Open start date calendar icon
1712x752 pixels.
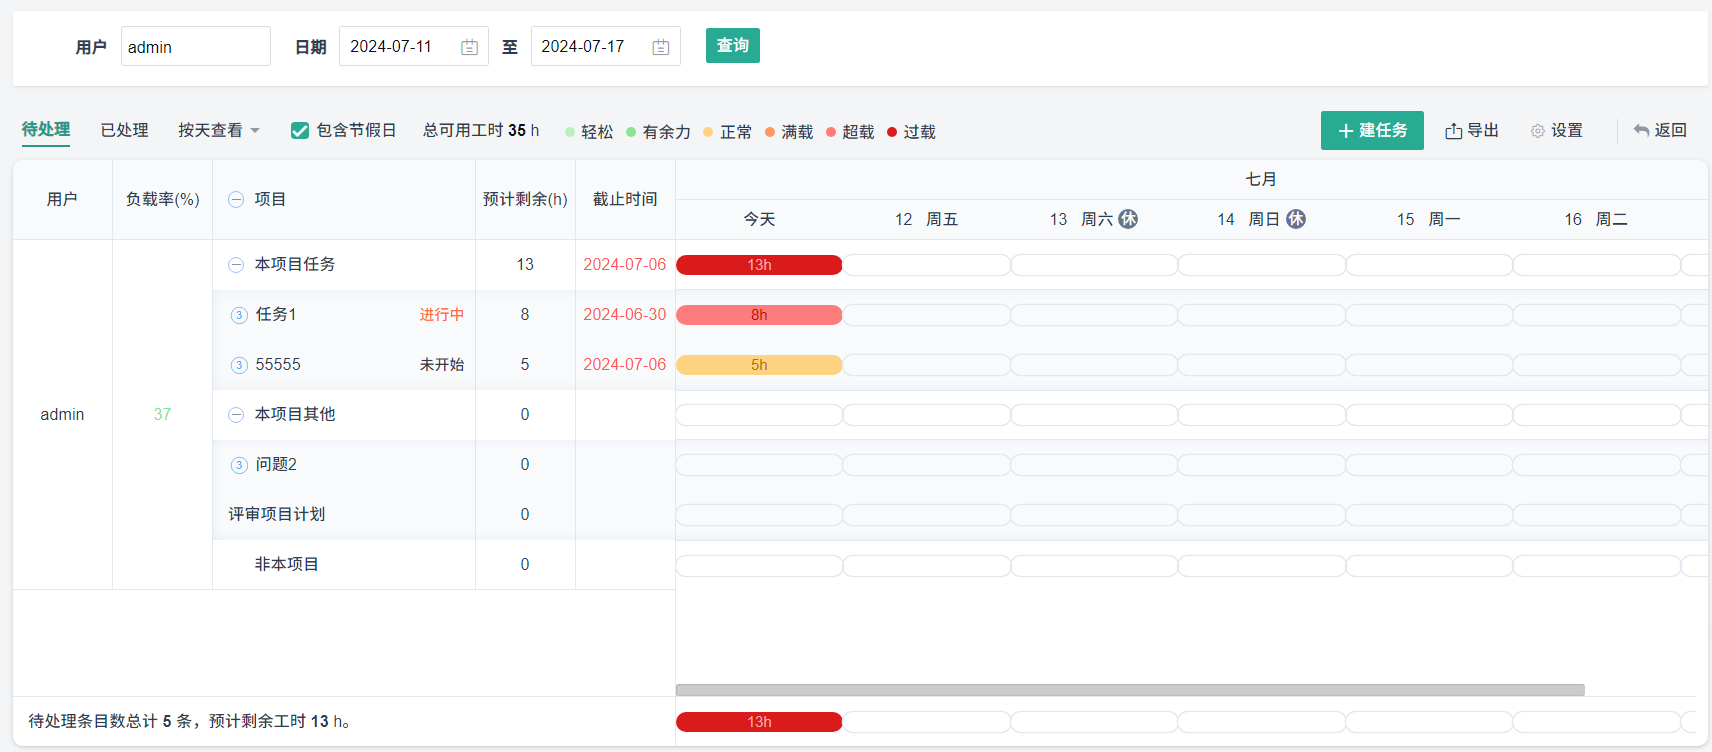pyautogui.click(x=469, y=47)
